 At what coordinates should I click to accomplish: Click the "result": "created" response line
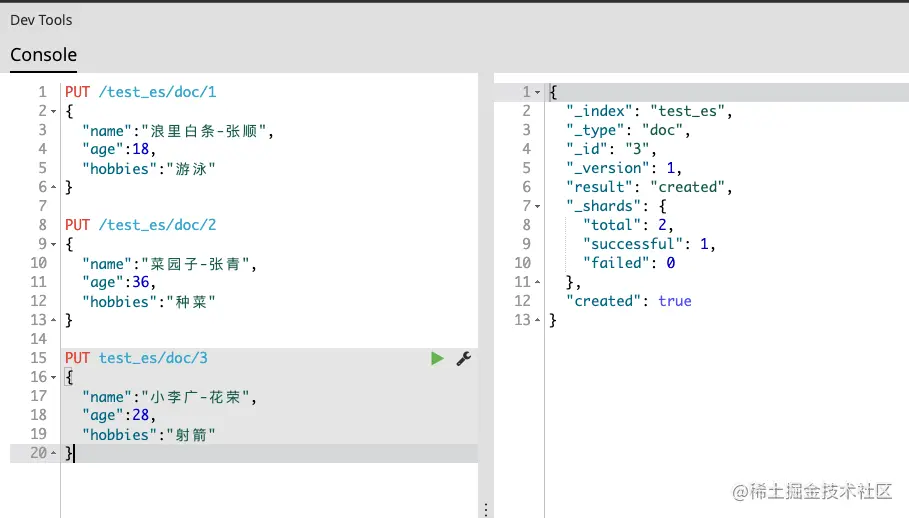649,187
